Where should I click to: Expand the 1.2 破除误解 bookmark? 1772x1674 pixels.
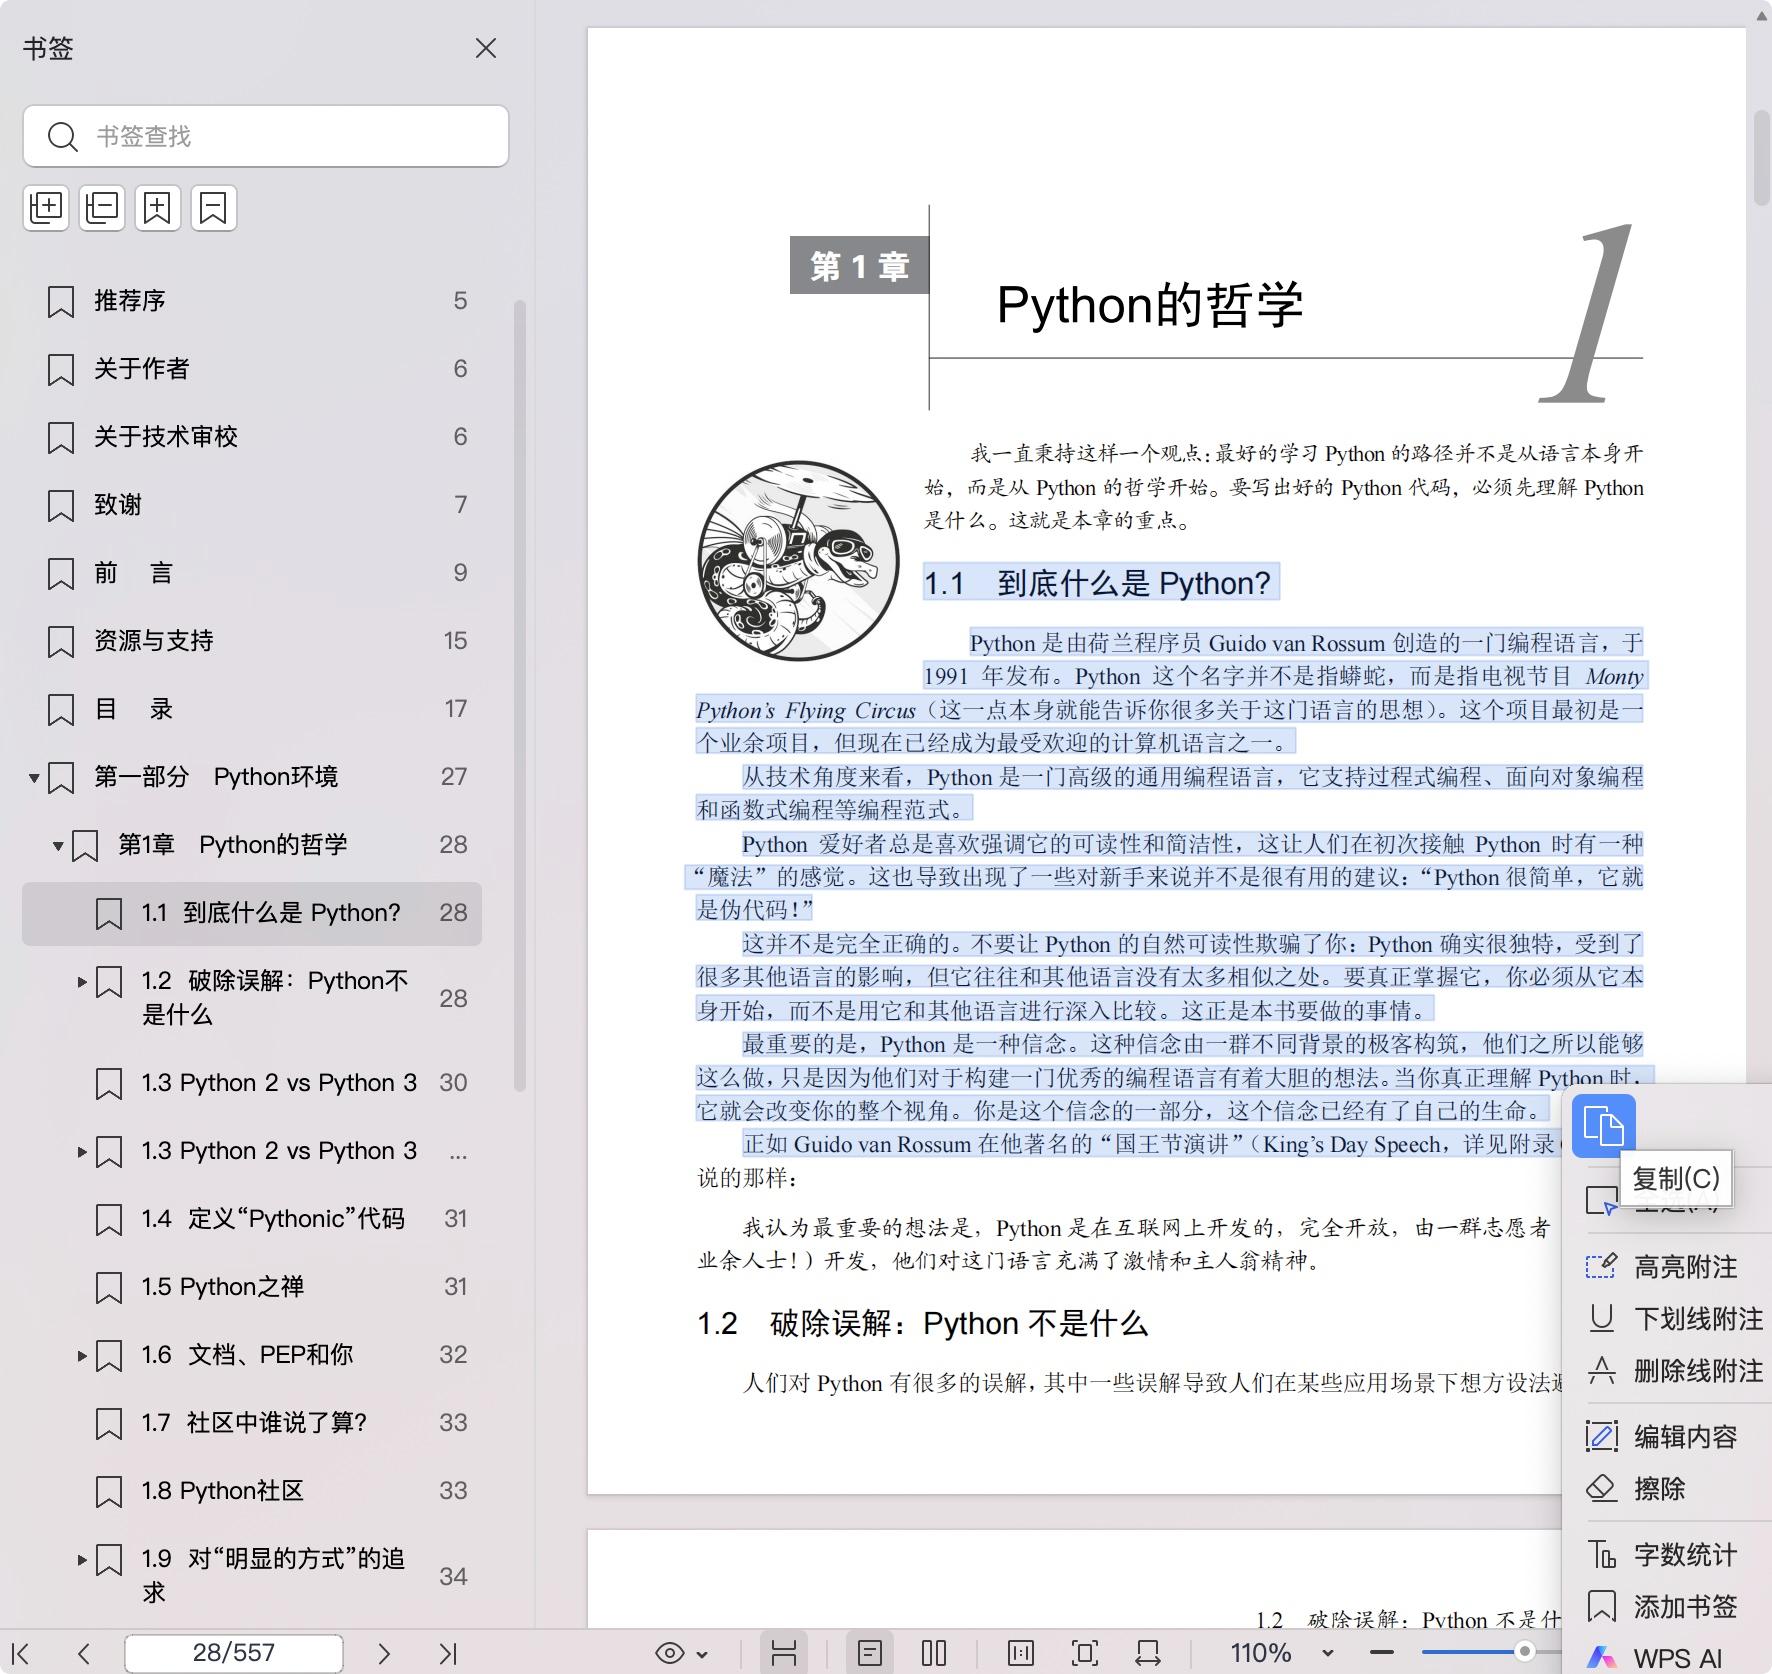pos(82,982)
